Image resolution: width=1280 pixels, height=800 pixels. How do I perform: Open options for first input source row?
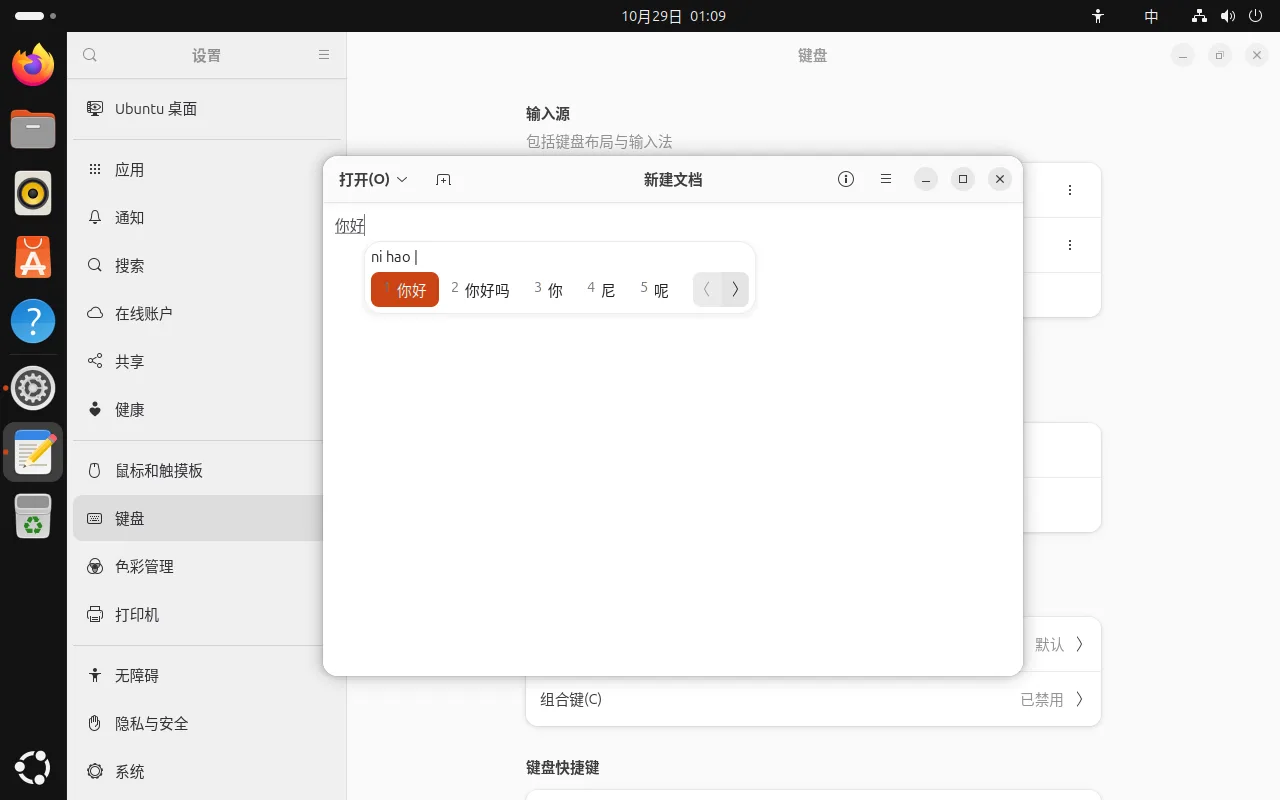pyautogui.click(x=1070, y=190)
